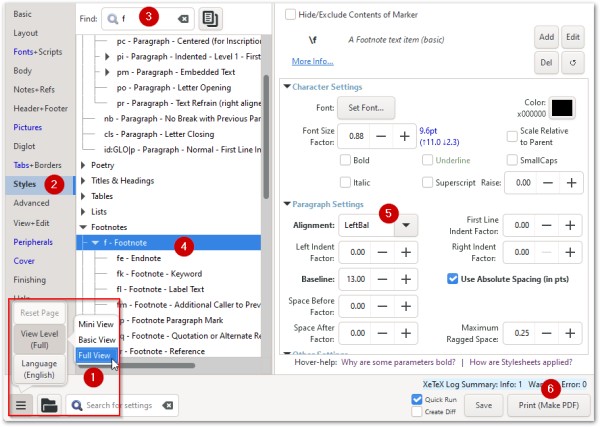The image size is (600, 427).
Task: Toggle Scale Relative to Parent
Action: pos(512,136)
